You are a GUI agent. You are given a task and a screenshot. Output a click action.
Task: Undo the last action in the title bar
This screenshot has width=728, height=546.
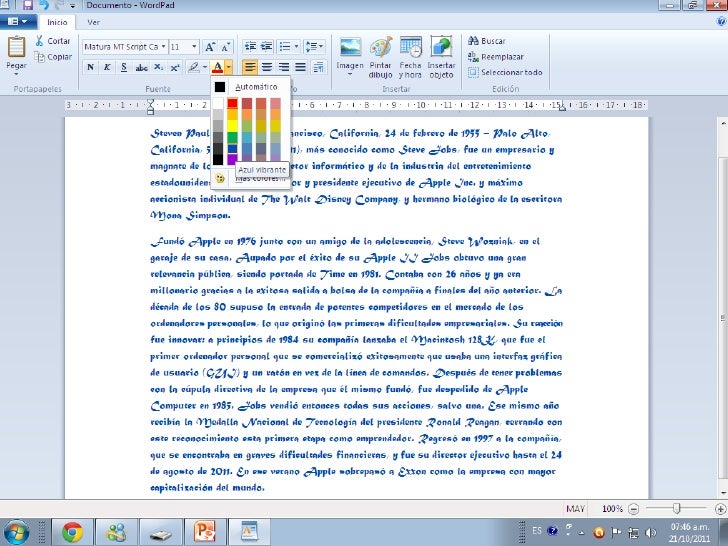click(x=44, y=5)
